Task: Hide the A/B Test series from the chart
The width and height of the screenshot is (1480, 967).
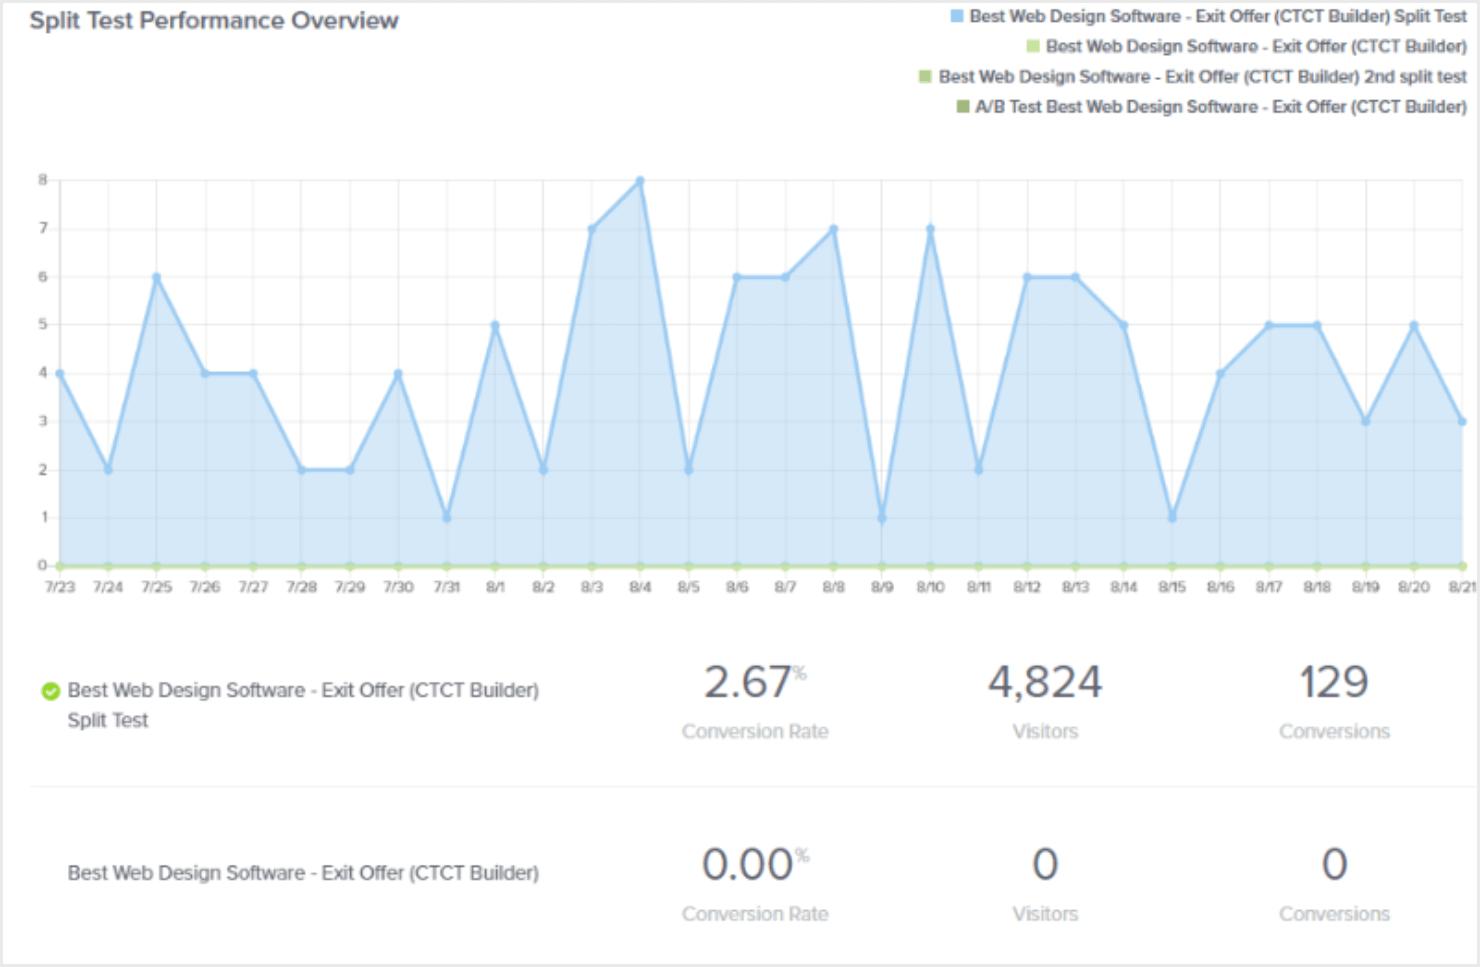Action: [1219, 107]
